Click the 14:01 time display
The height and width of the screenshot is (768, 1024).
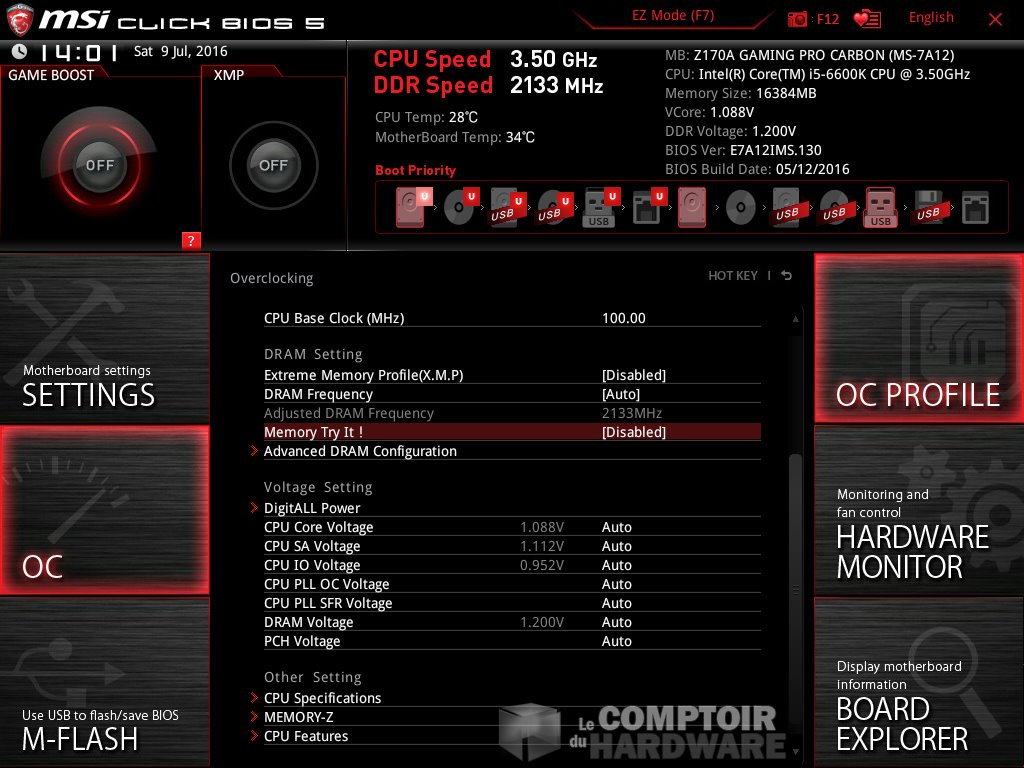point(79,52)
